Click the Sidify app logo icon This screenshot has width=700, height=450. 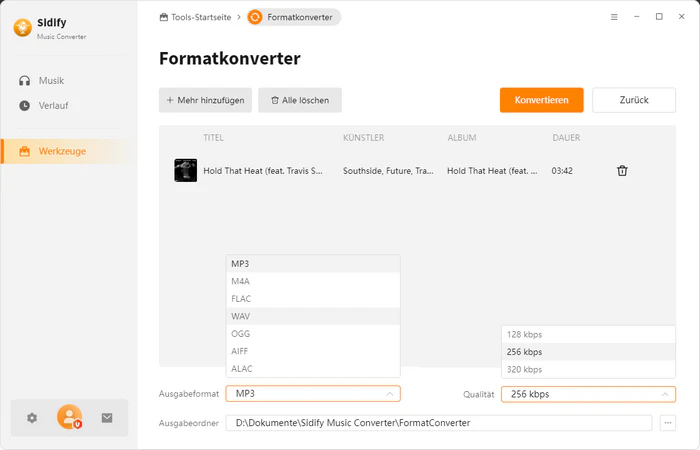tap(22, 28)
